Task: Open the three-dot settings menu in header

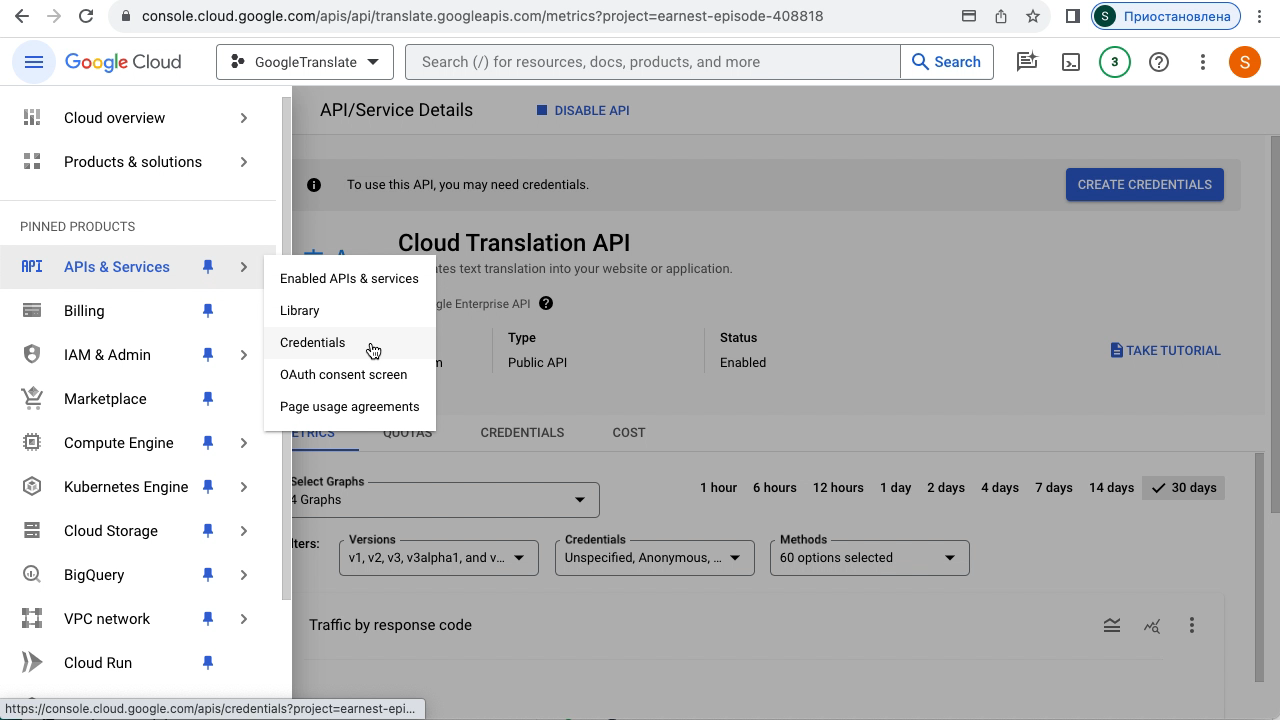Action: click(1203, 62)
